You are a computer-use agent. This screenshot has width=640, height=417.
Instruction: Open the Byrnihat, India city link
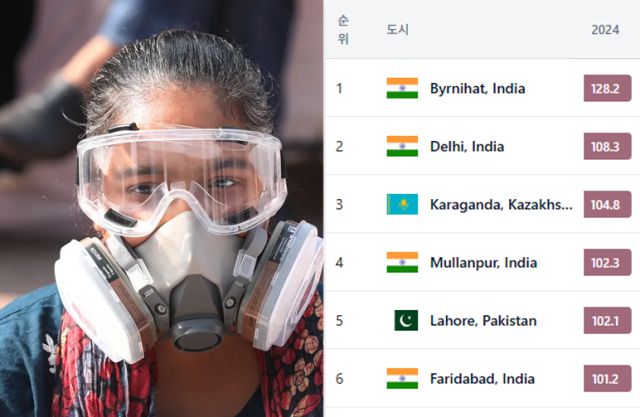(x=478, y=89)
